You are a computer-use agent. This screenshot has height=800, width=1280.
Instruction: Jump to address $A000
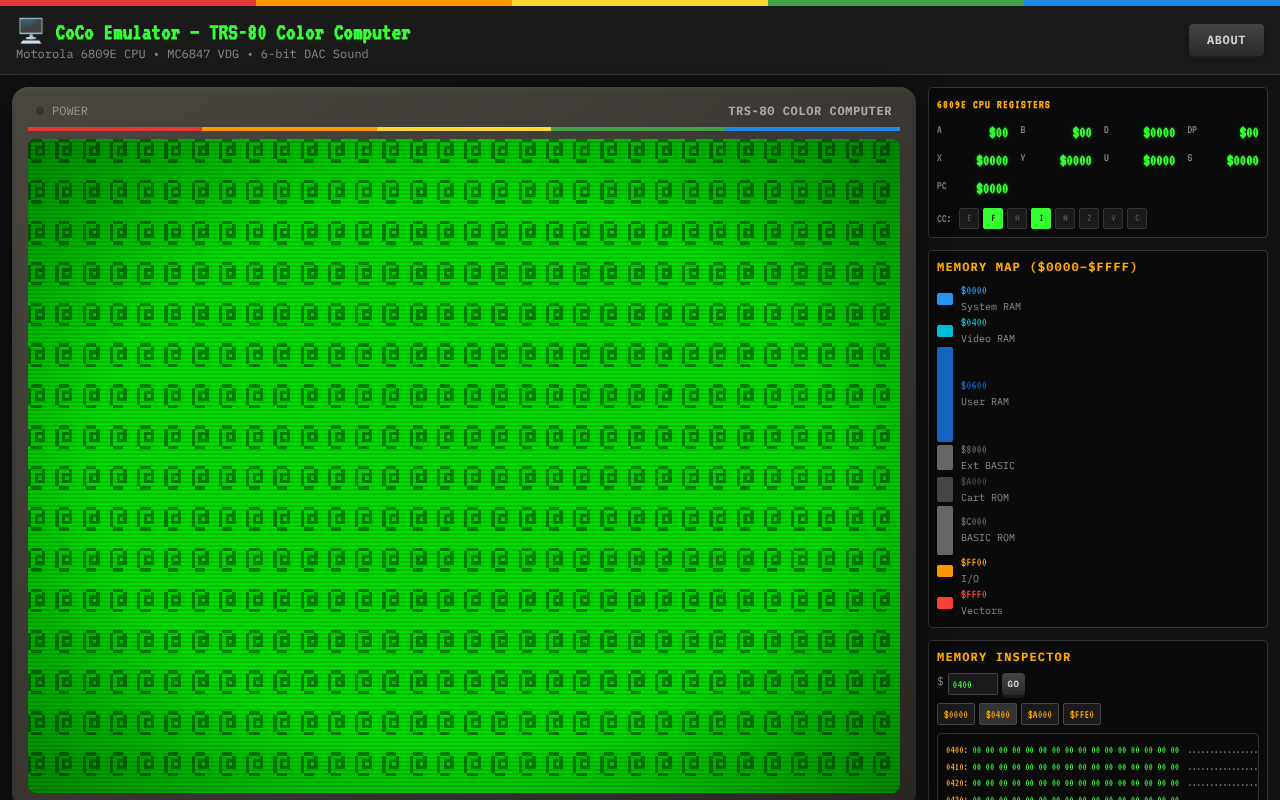pyautogui.click(x=1040, y=714)
